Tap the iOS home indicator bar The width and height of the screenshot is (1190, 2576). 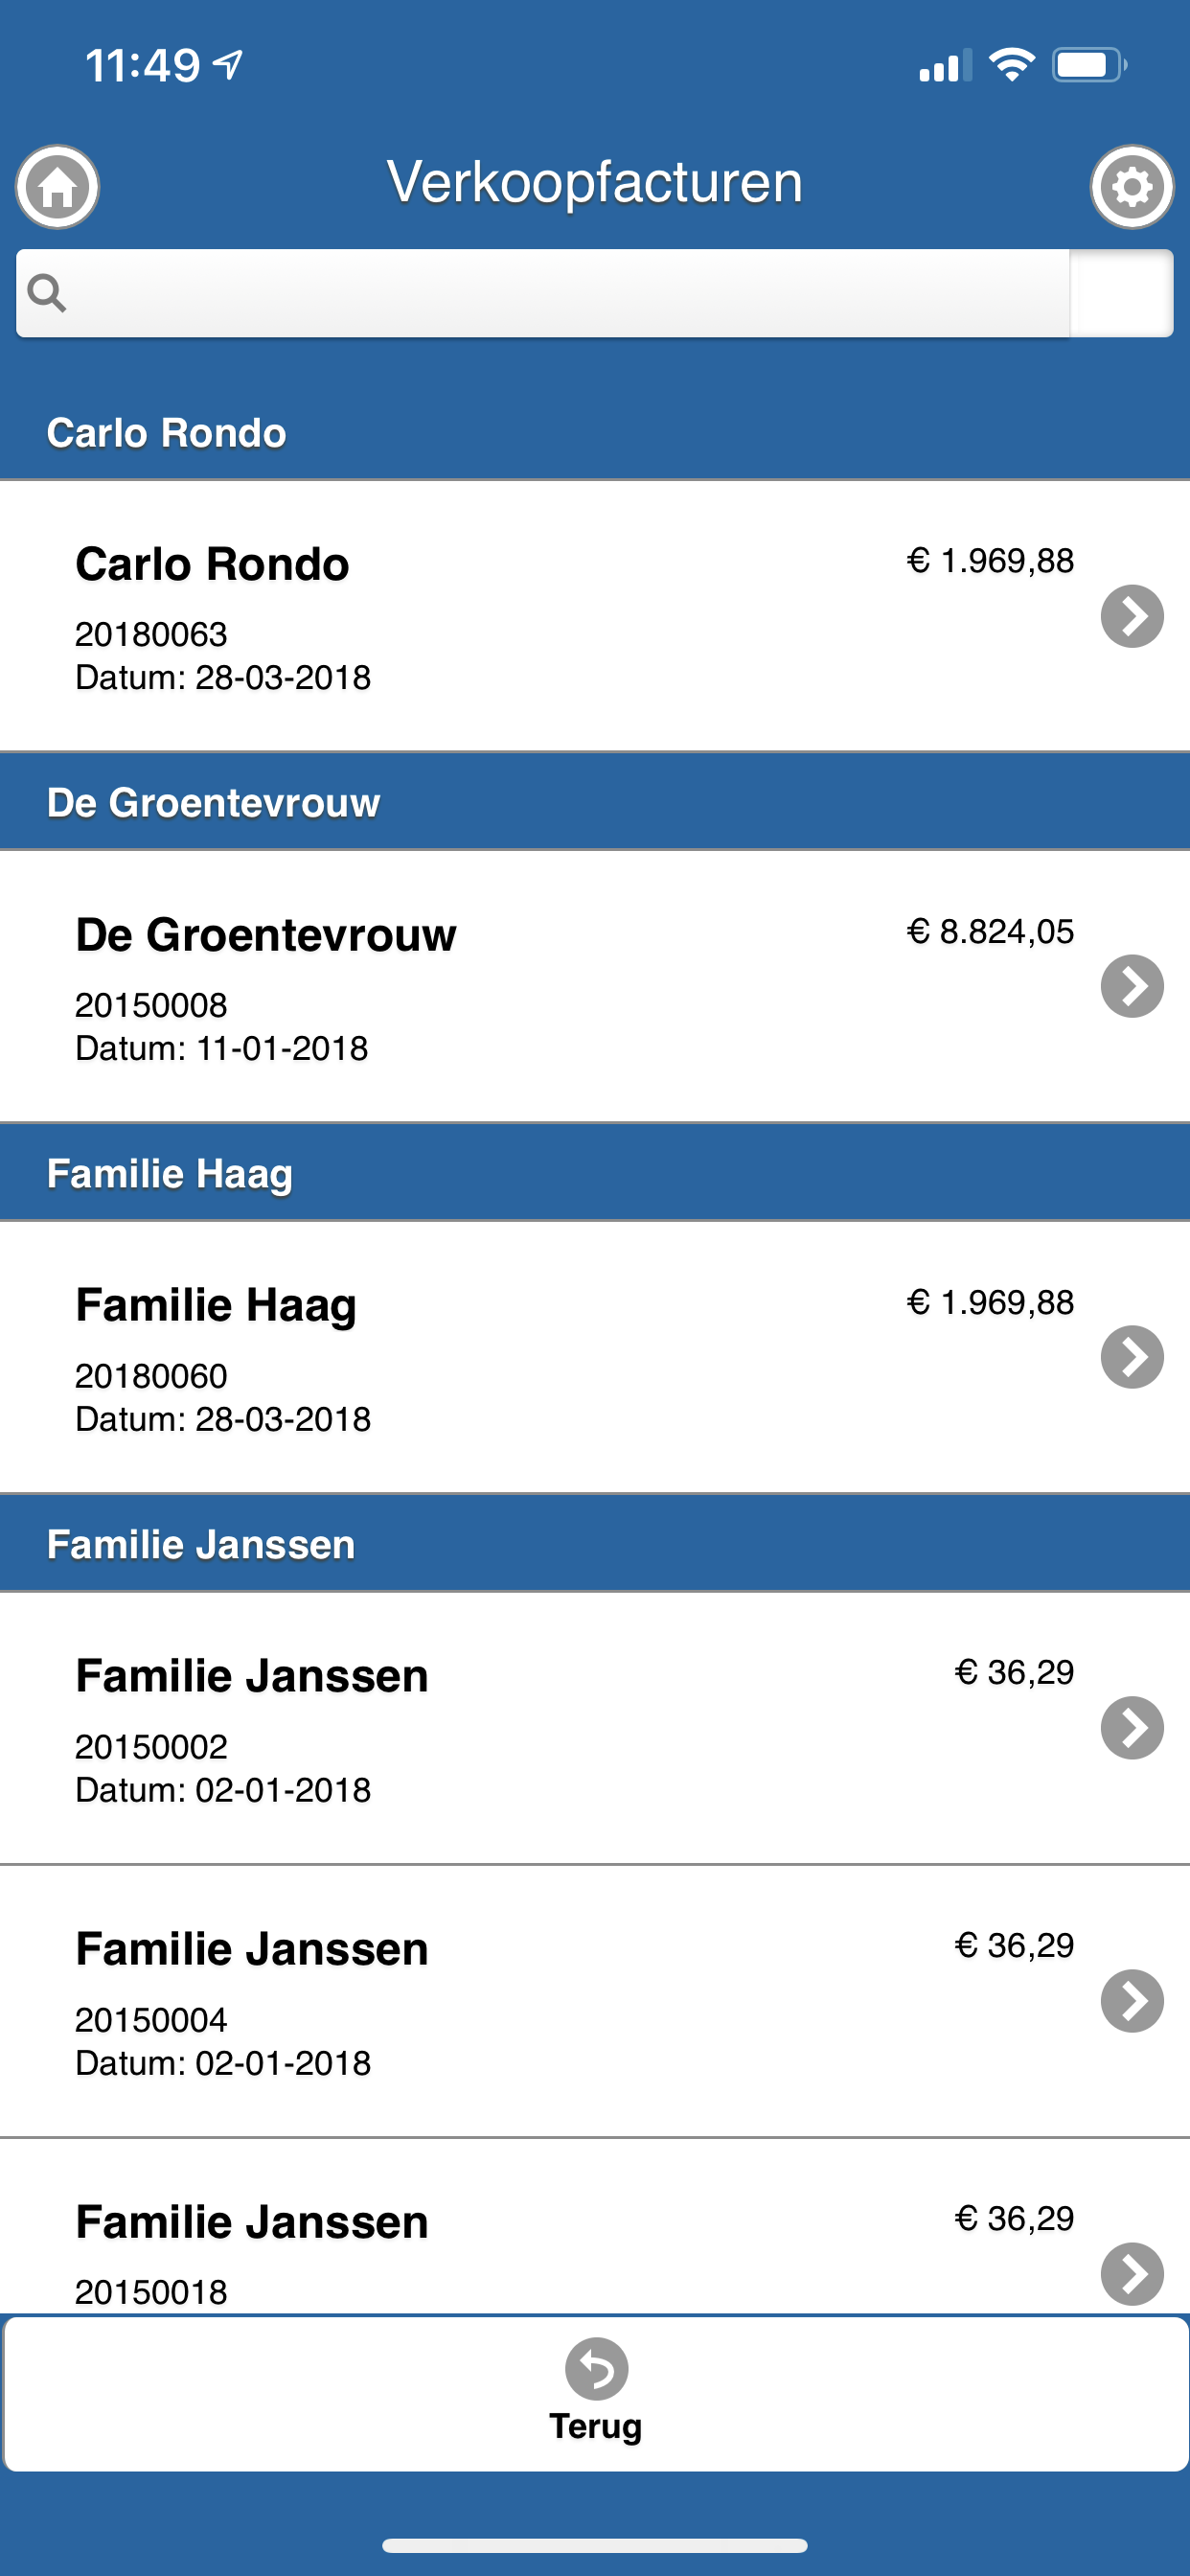point(594,2545)
